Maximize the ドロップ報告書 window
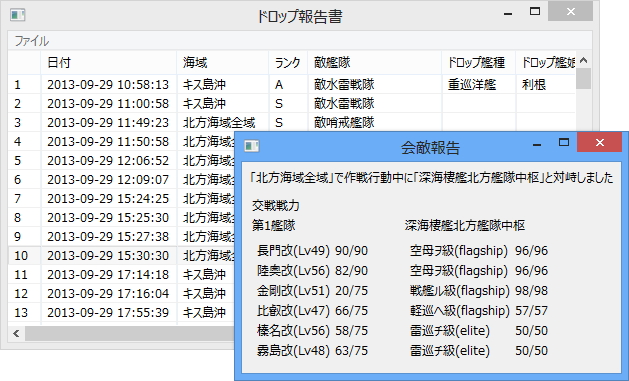The image size is (629, 381). point(535,12)
